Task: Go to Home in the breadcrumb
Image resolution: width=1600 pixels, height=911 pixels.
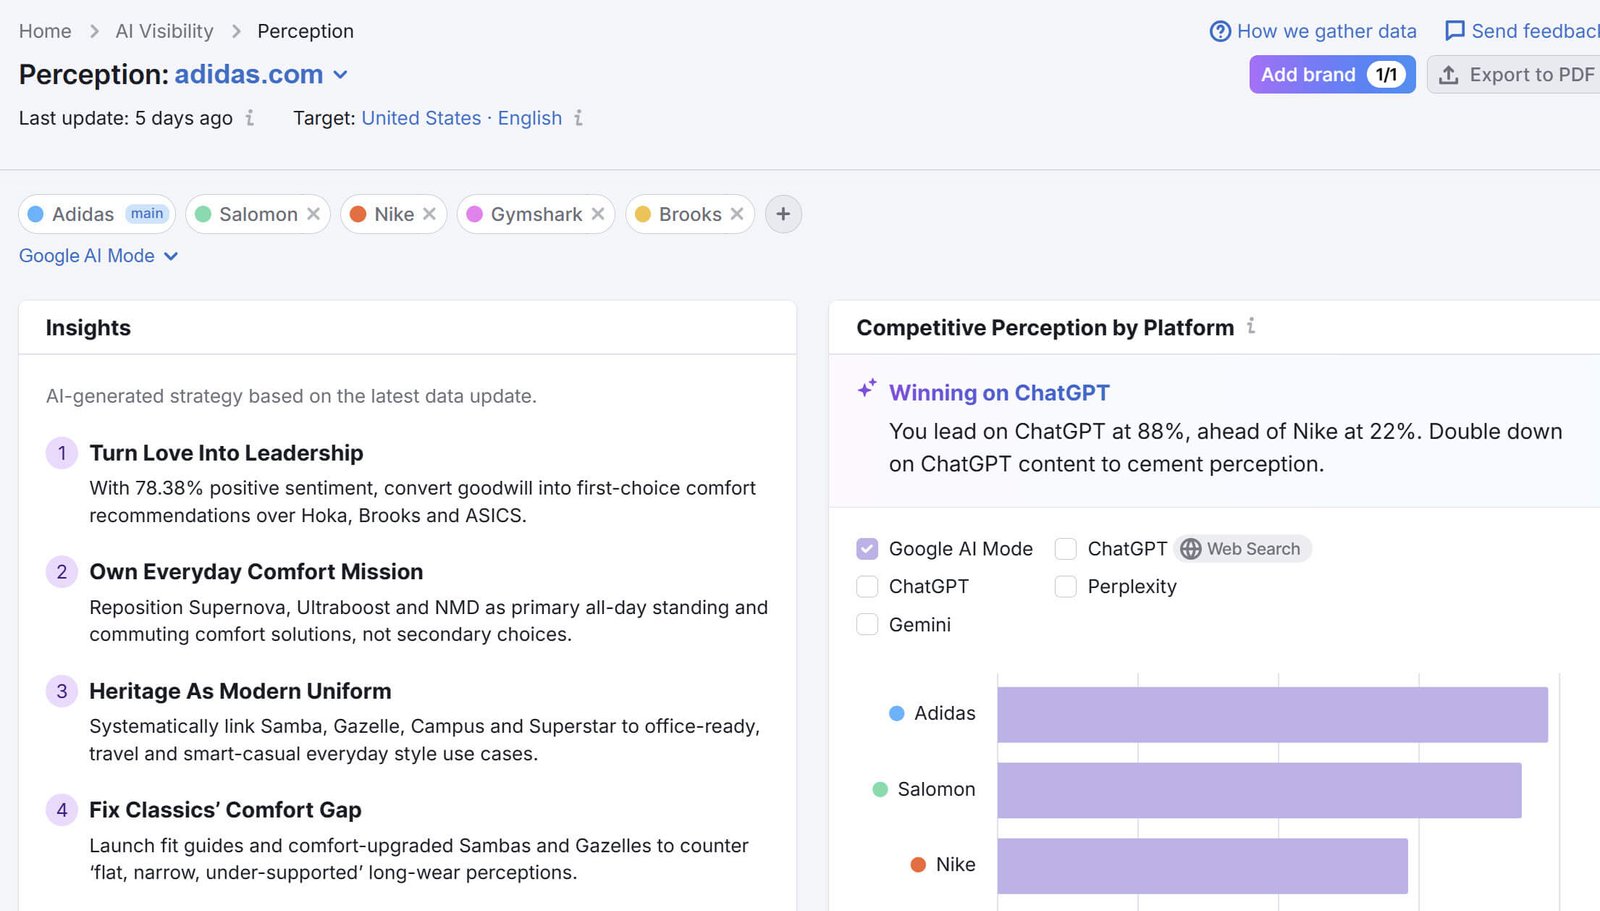Action: click(45, 31)
